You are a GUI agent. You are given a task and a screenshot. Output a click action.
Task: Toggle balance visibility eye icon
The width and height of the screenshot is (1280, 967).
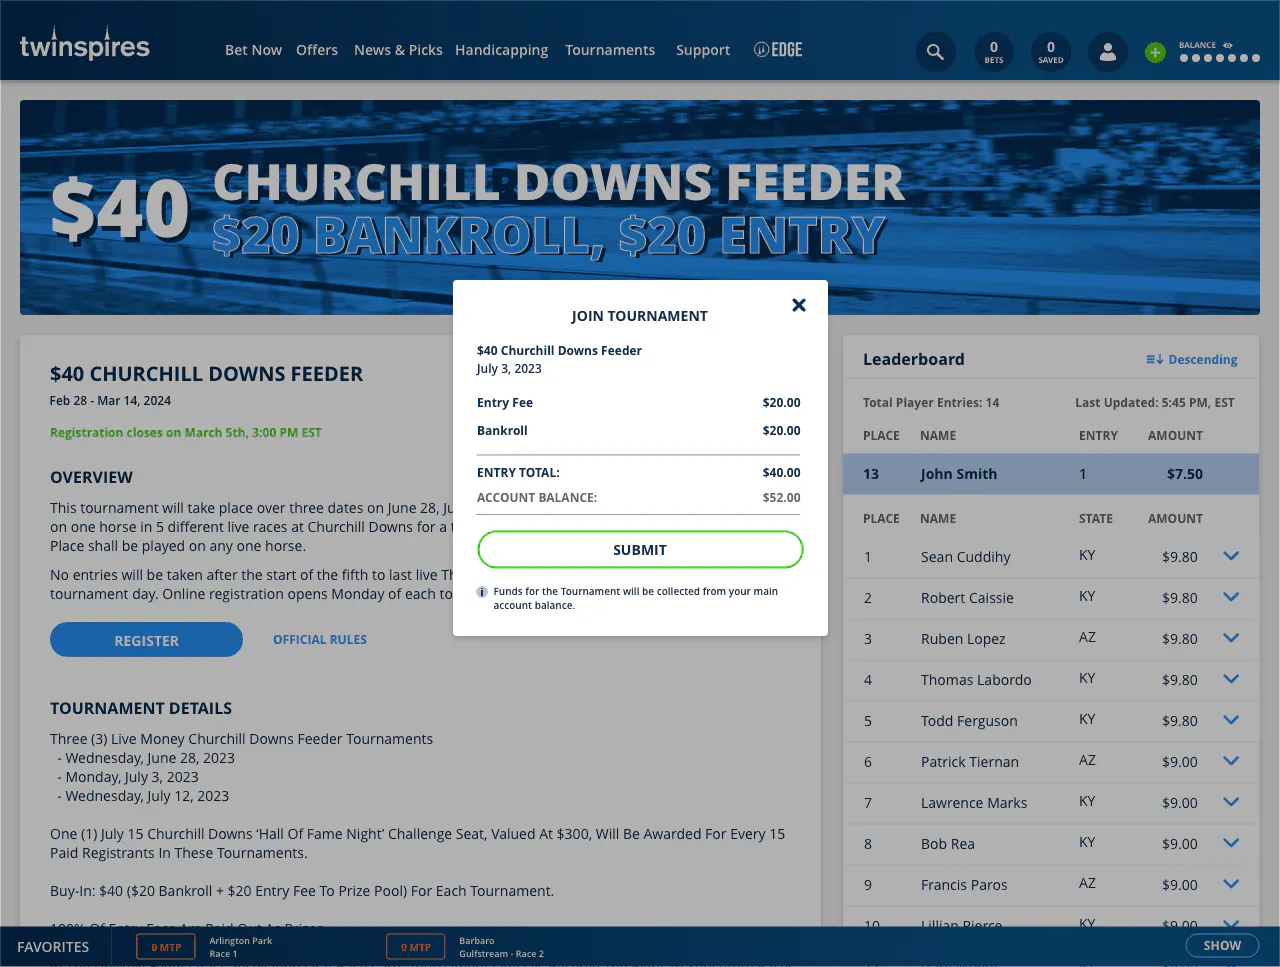click(x=1228, y=45)
